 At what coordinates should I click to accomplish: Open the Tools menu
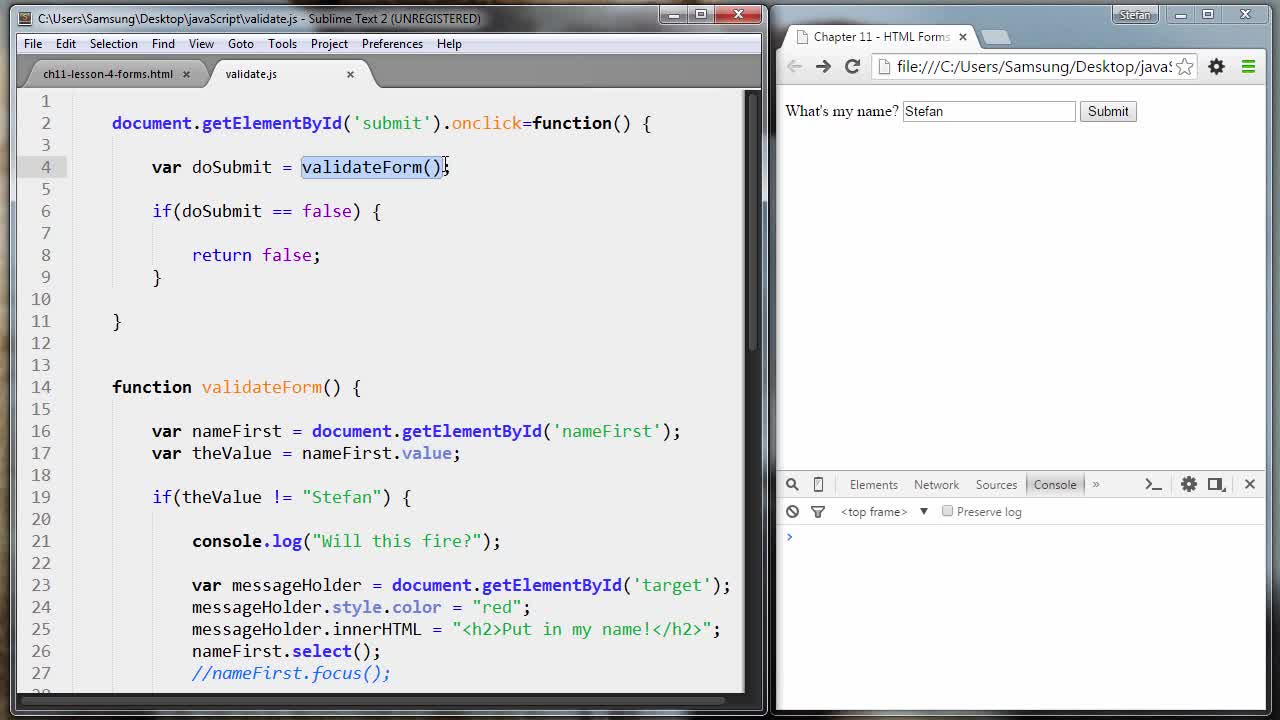click(282, 44)
